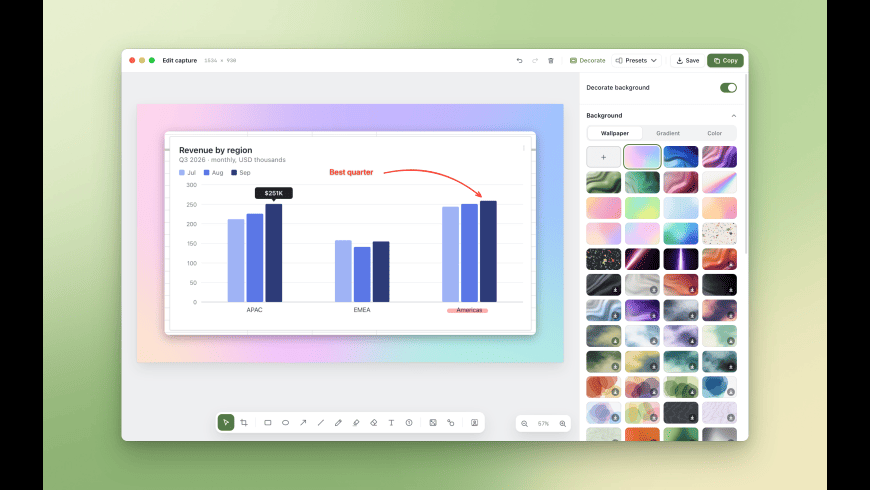Click the highlighted Americas axis label
Image resolution: width=870 pixels, height=490 pixels.
pyautogui.click(x=469, y=310)
